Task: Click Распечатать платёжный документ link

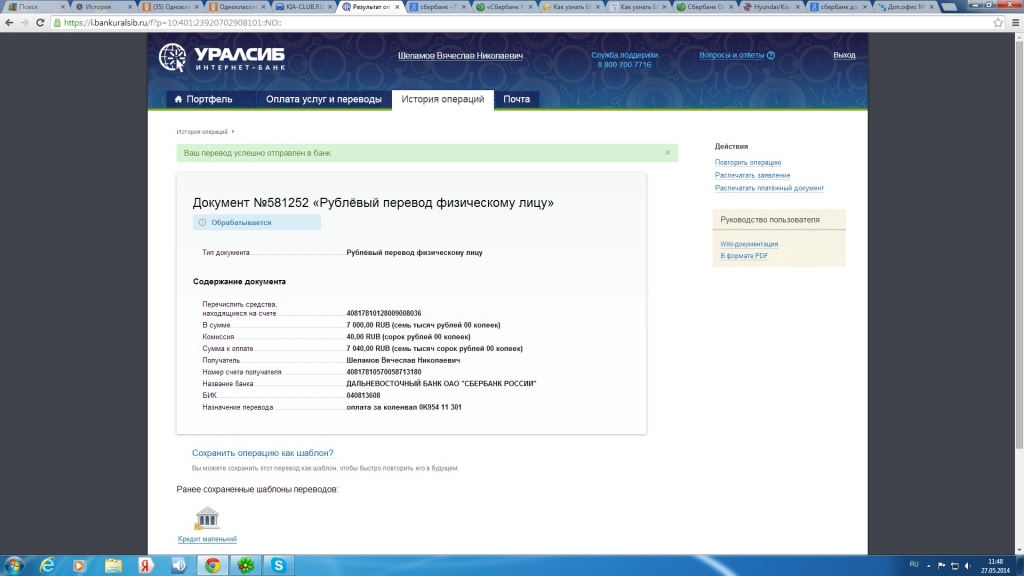Action: click(769, 188)
